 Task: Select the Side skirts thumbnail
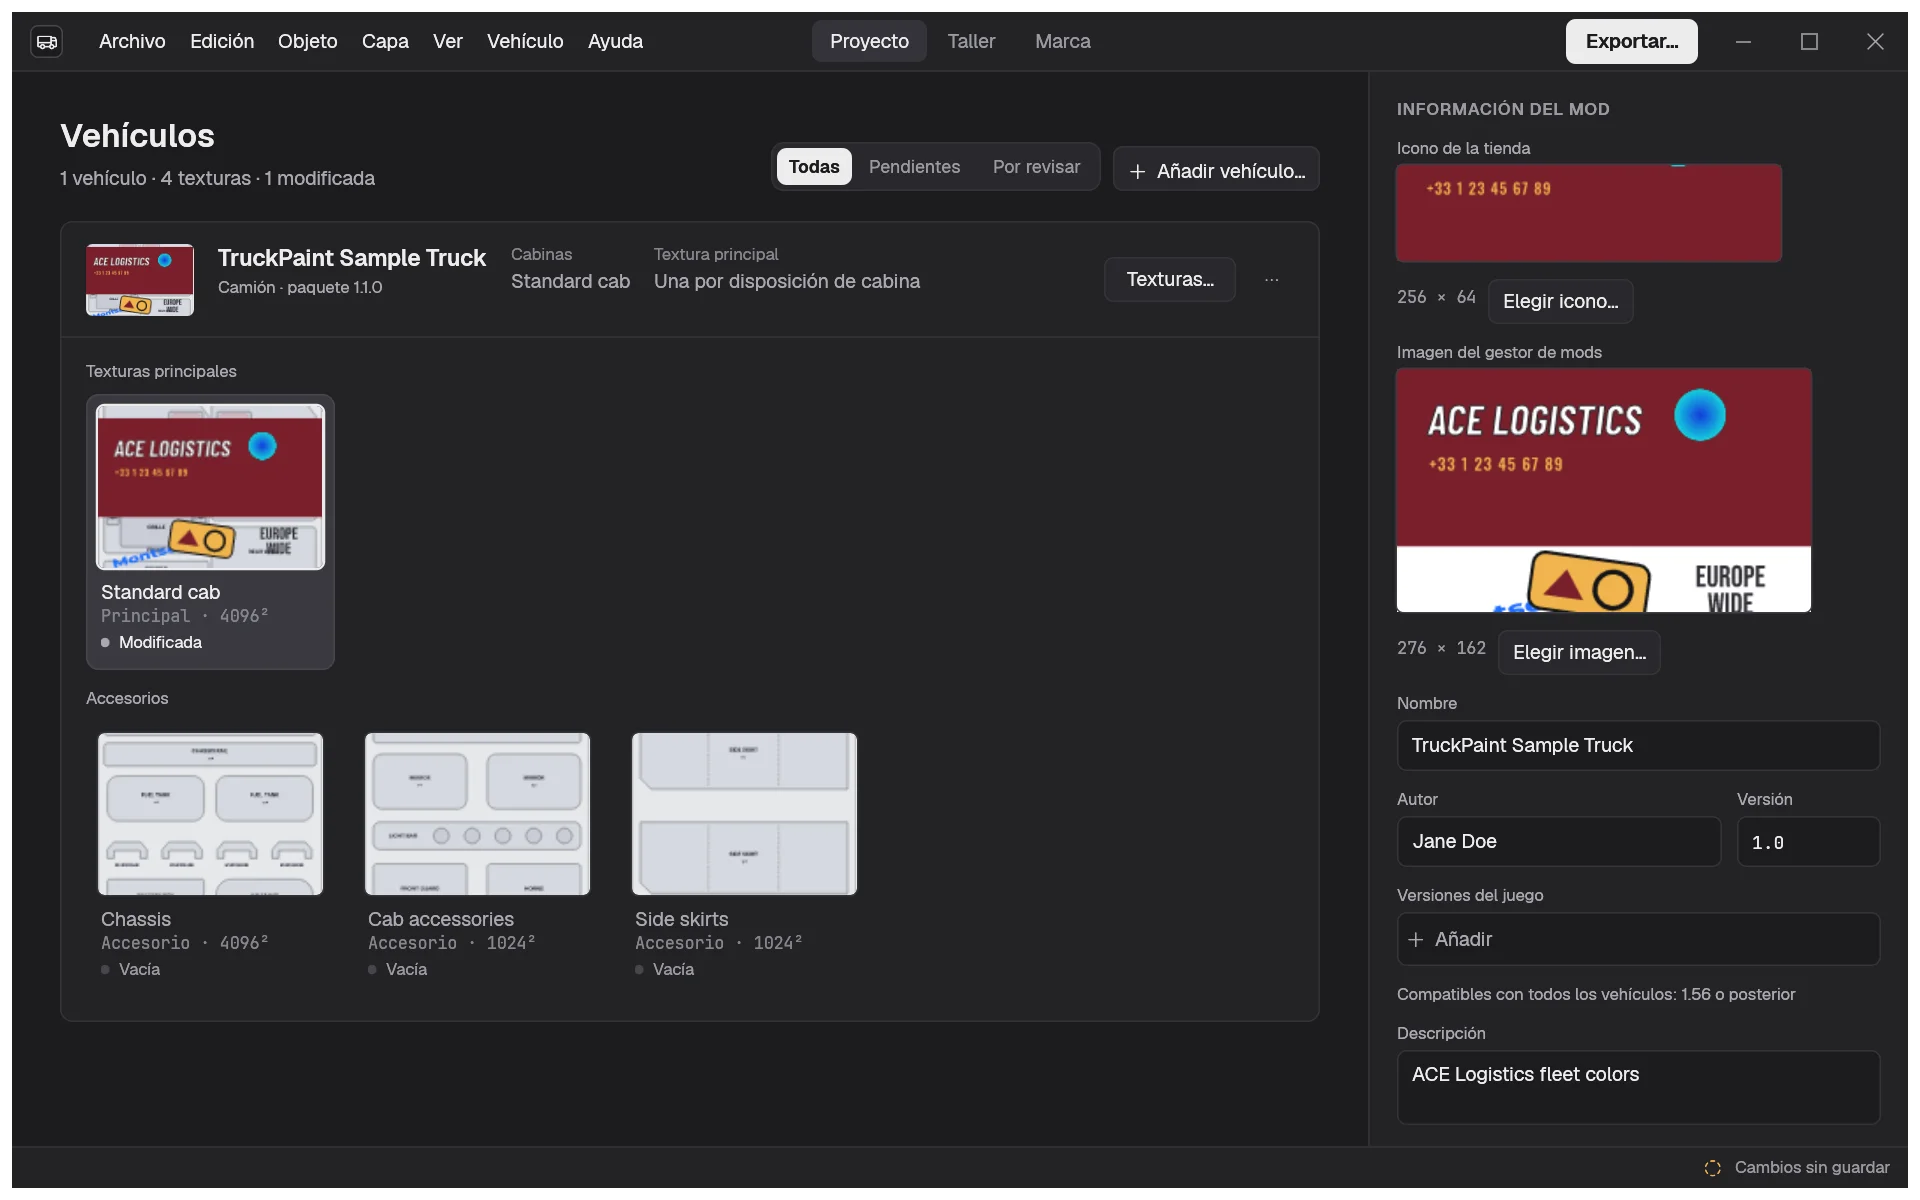(x=744, y=814)
